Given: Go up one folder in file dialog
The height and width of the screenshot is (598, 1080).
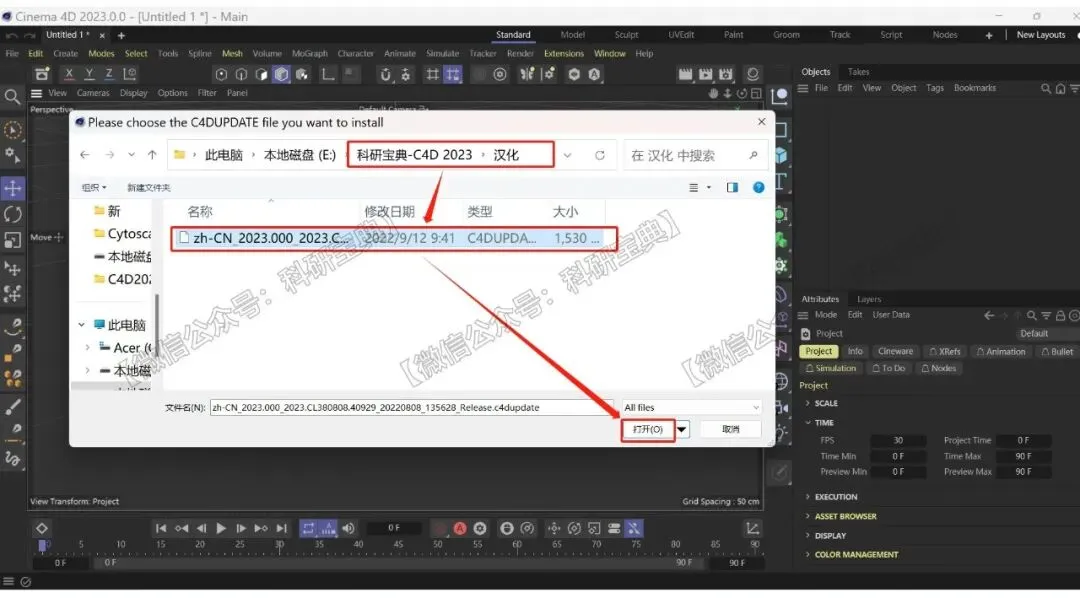Looking at the screenshot, I should point(152,155).
